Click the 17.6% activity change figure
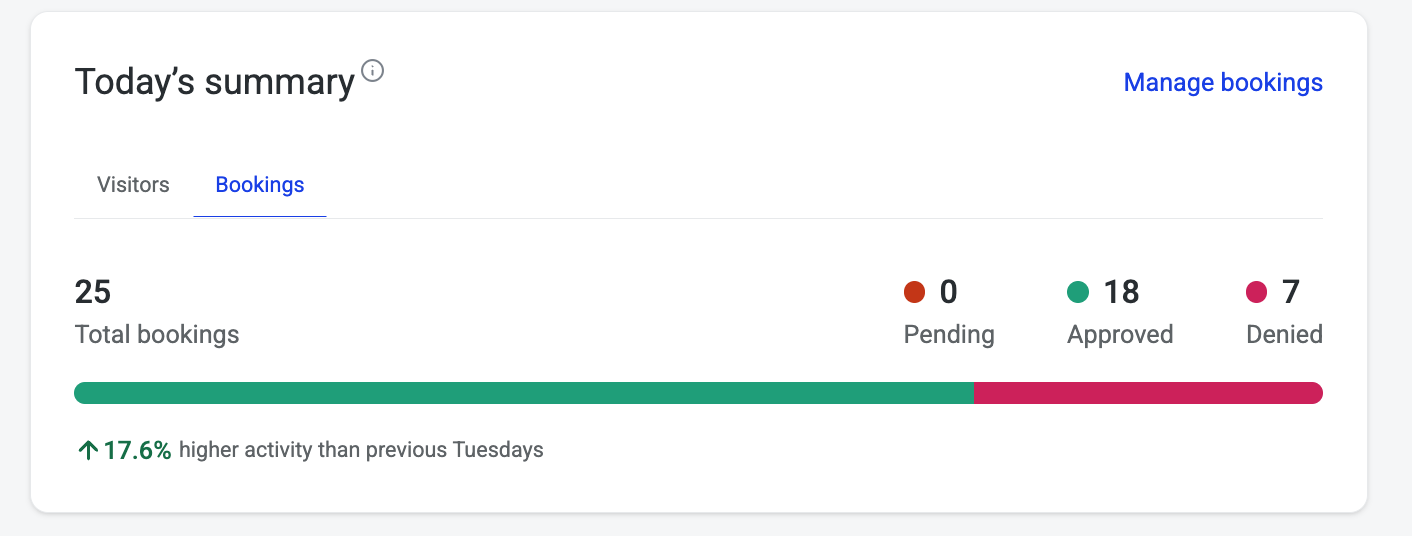This screenshot has height=536, width=1412. (137, 451)
